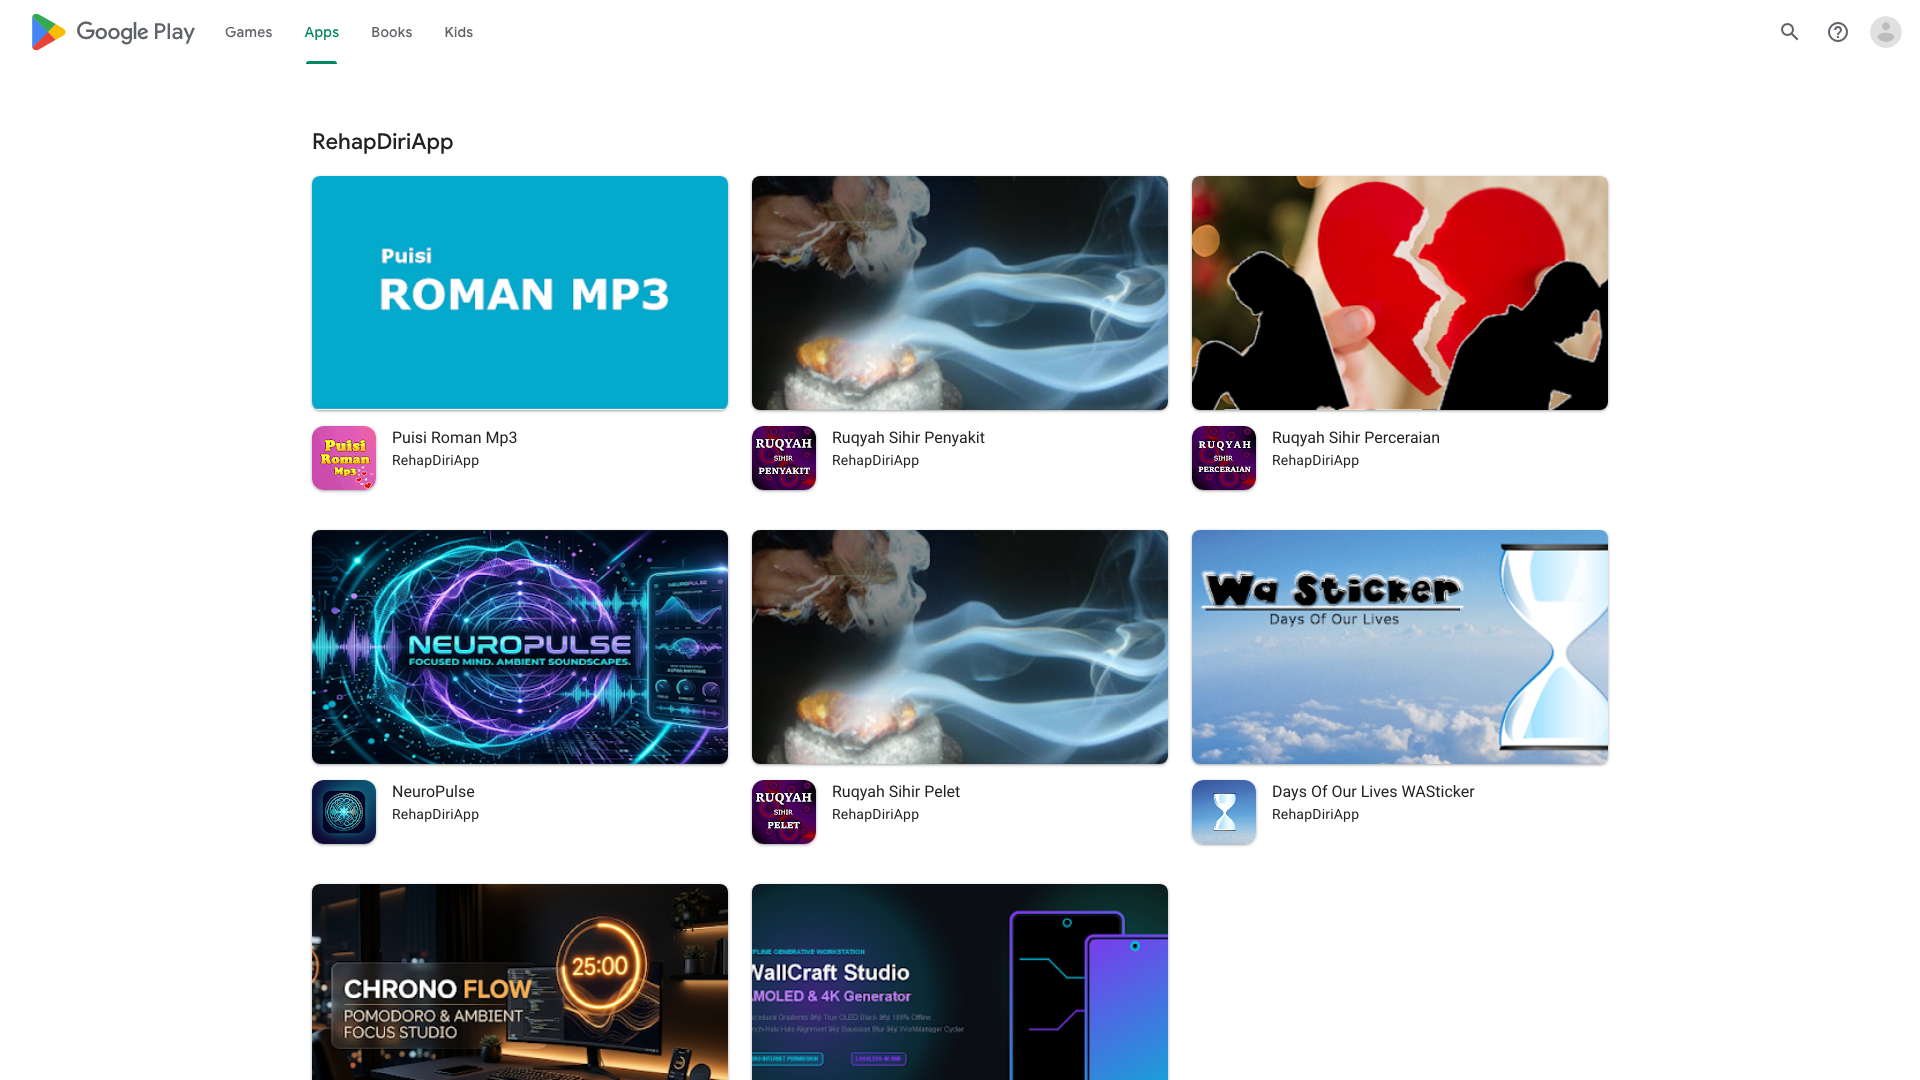Screen dimensions: 1920x1080
Task: Go to the Books tab
Action: [x=392, y=32]
